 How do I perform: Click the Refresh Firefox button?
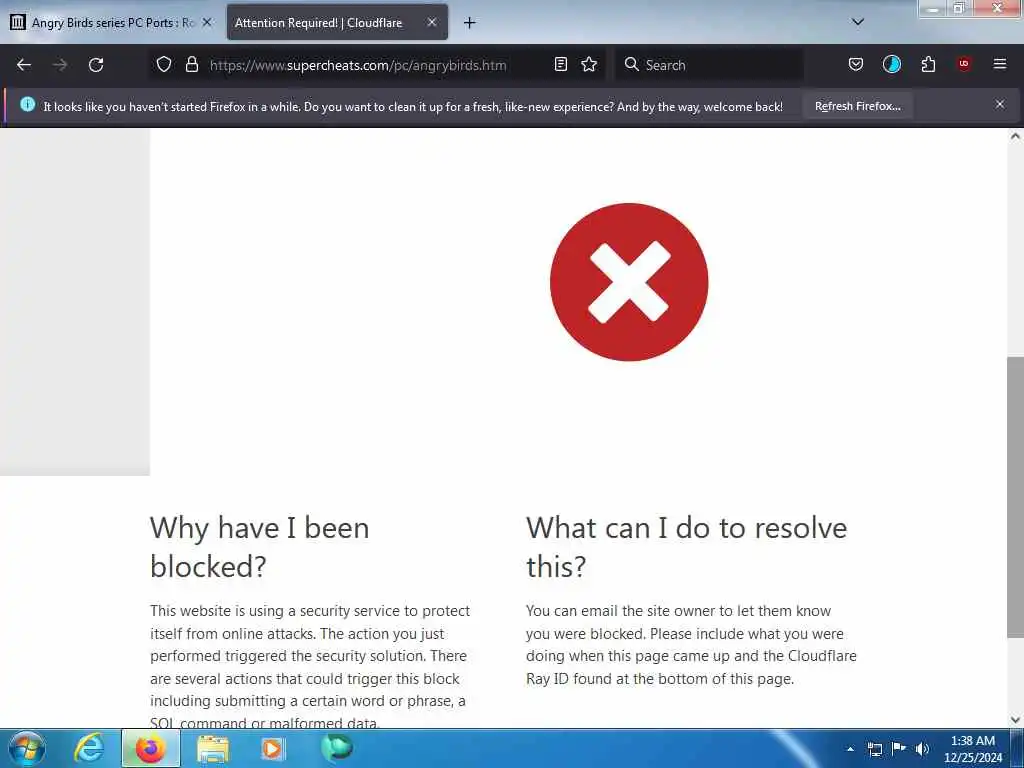(857, 106)
